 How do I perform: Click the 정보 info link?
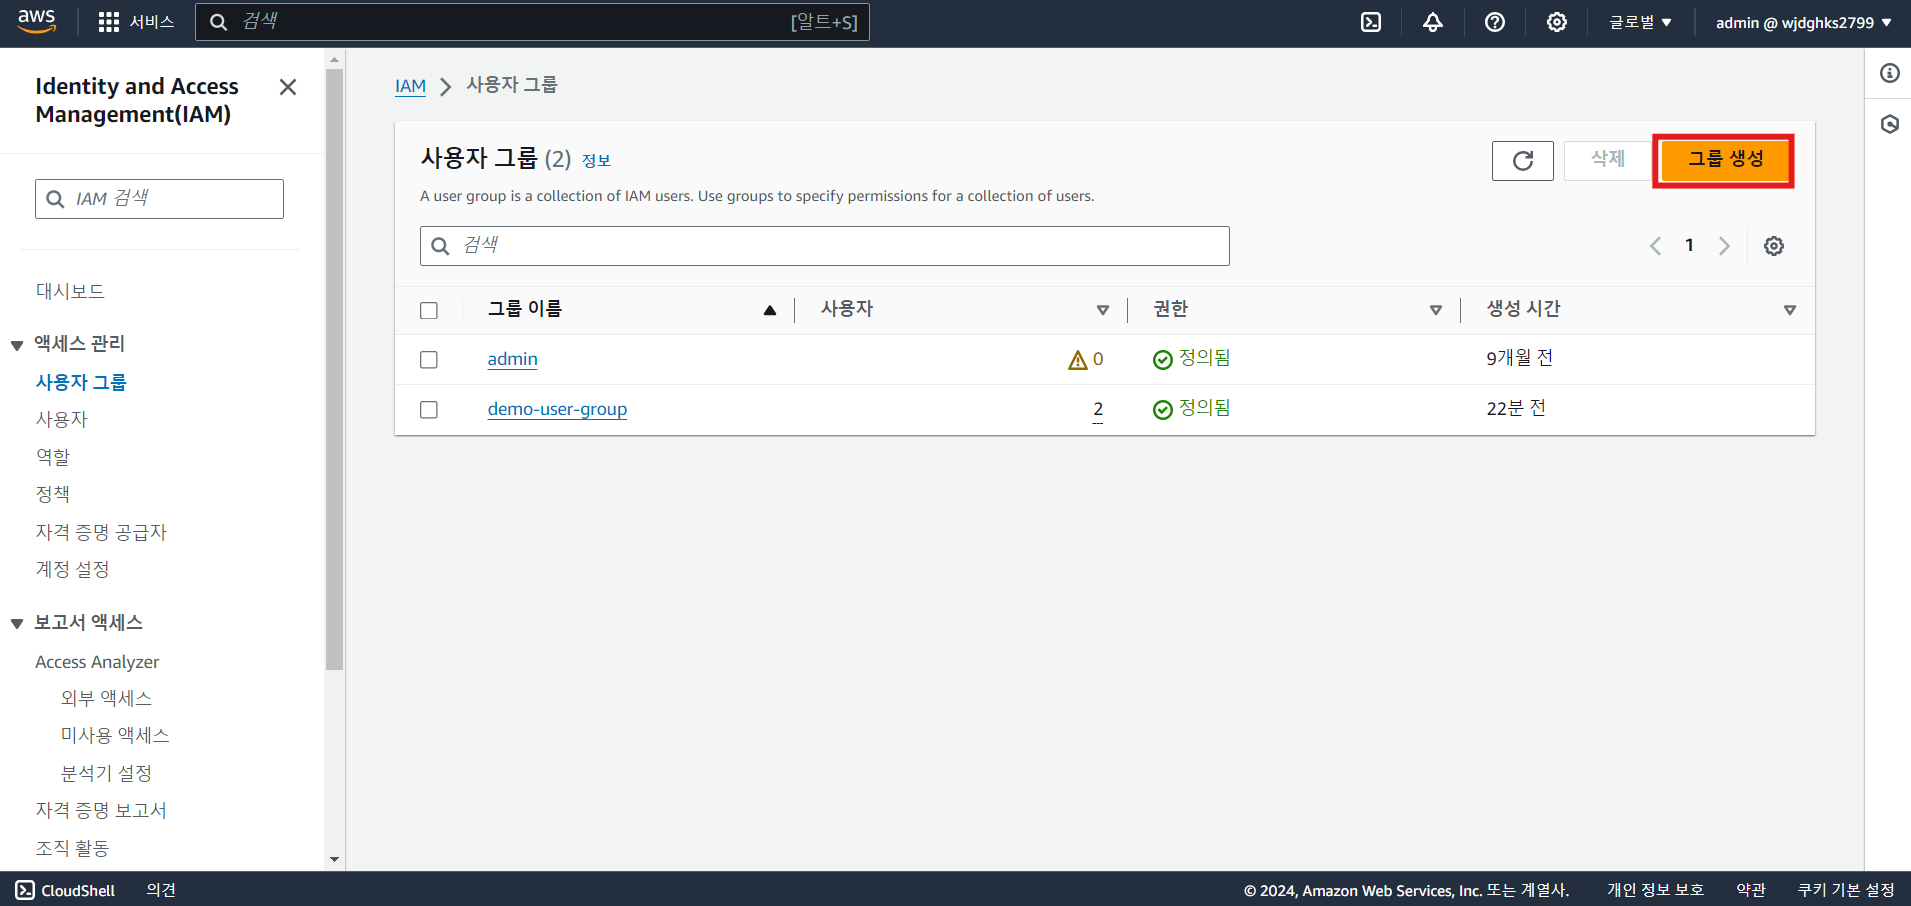coord(596,160)
